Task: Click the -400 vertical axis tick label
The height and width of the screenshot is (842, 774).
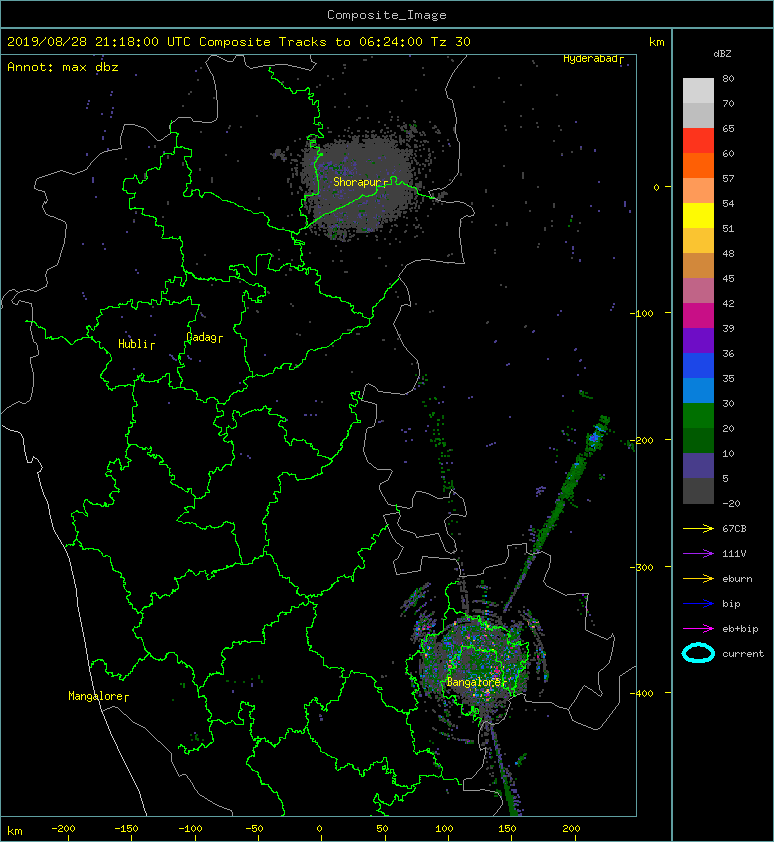Action: coord(641,693)
